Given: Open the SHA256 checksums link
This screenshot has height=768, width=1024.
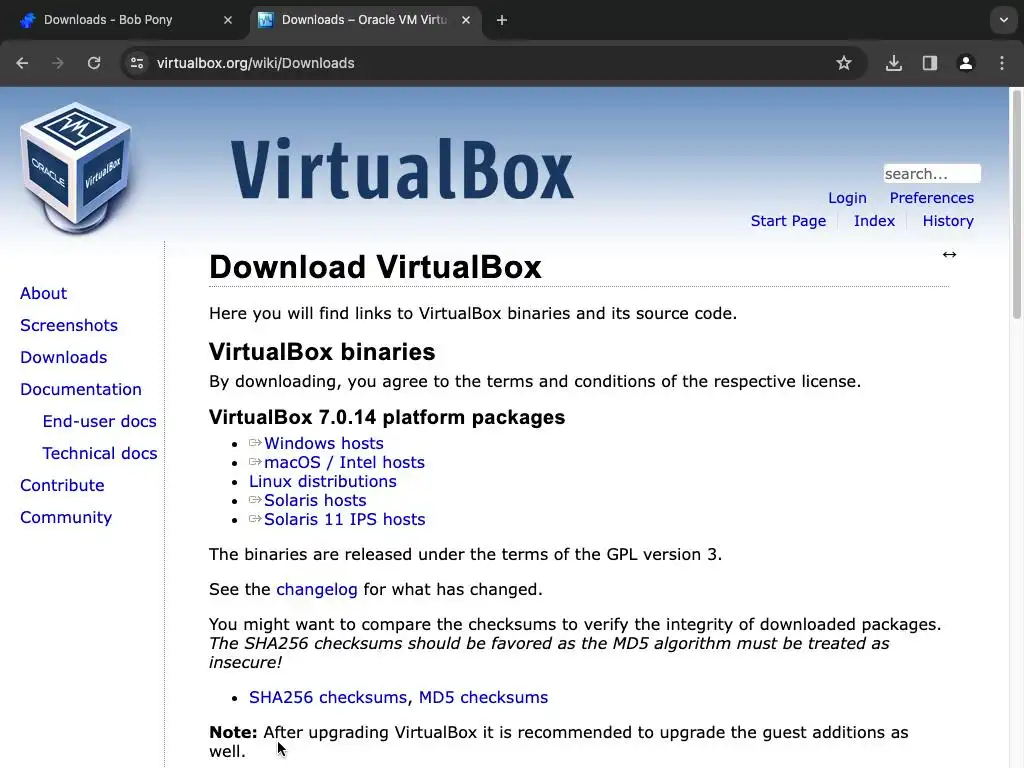Looking at the screenshot, I should pos(328,697).
